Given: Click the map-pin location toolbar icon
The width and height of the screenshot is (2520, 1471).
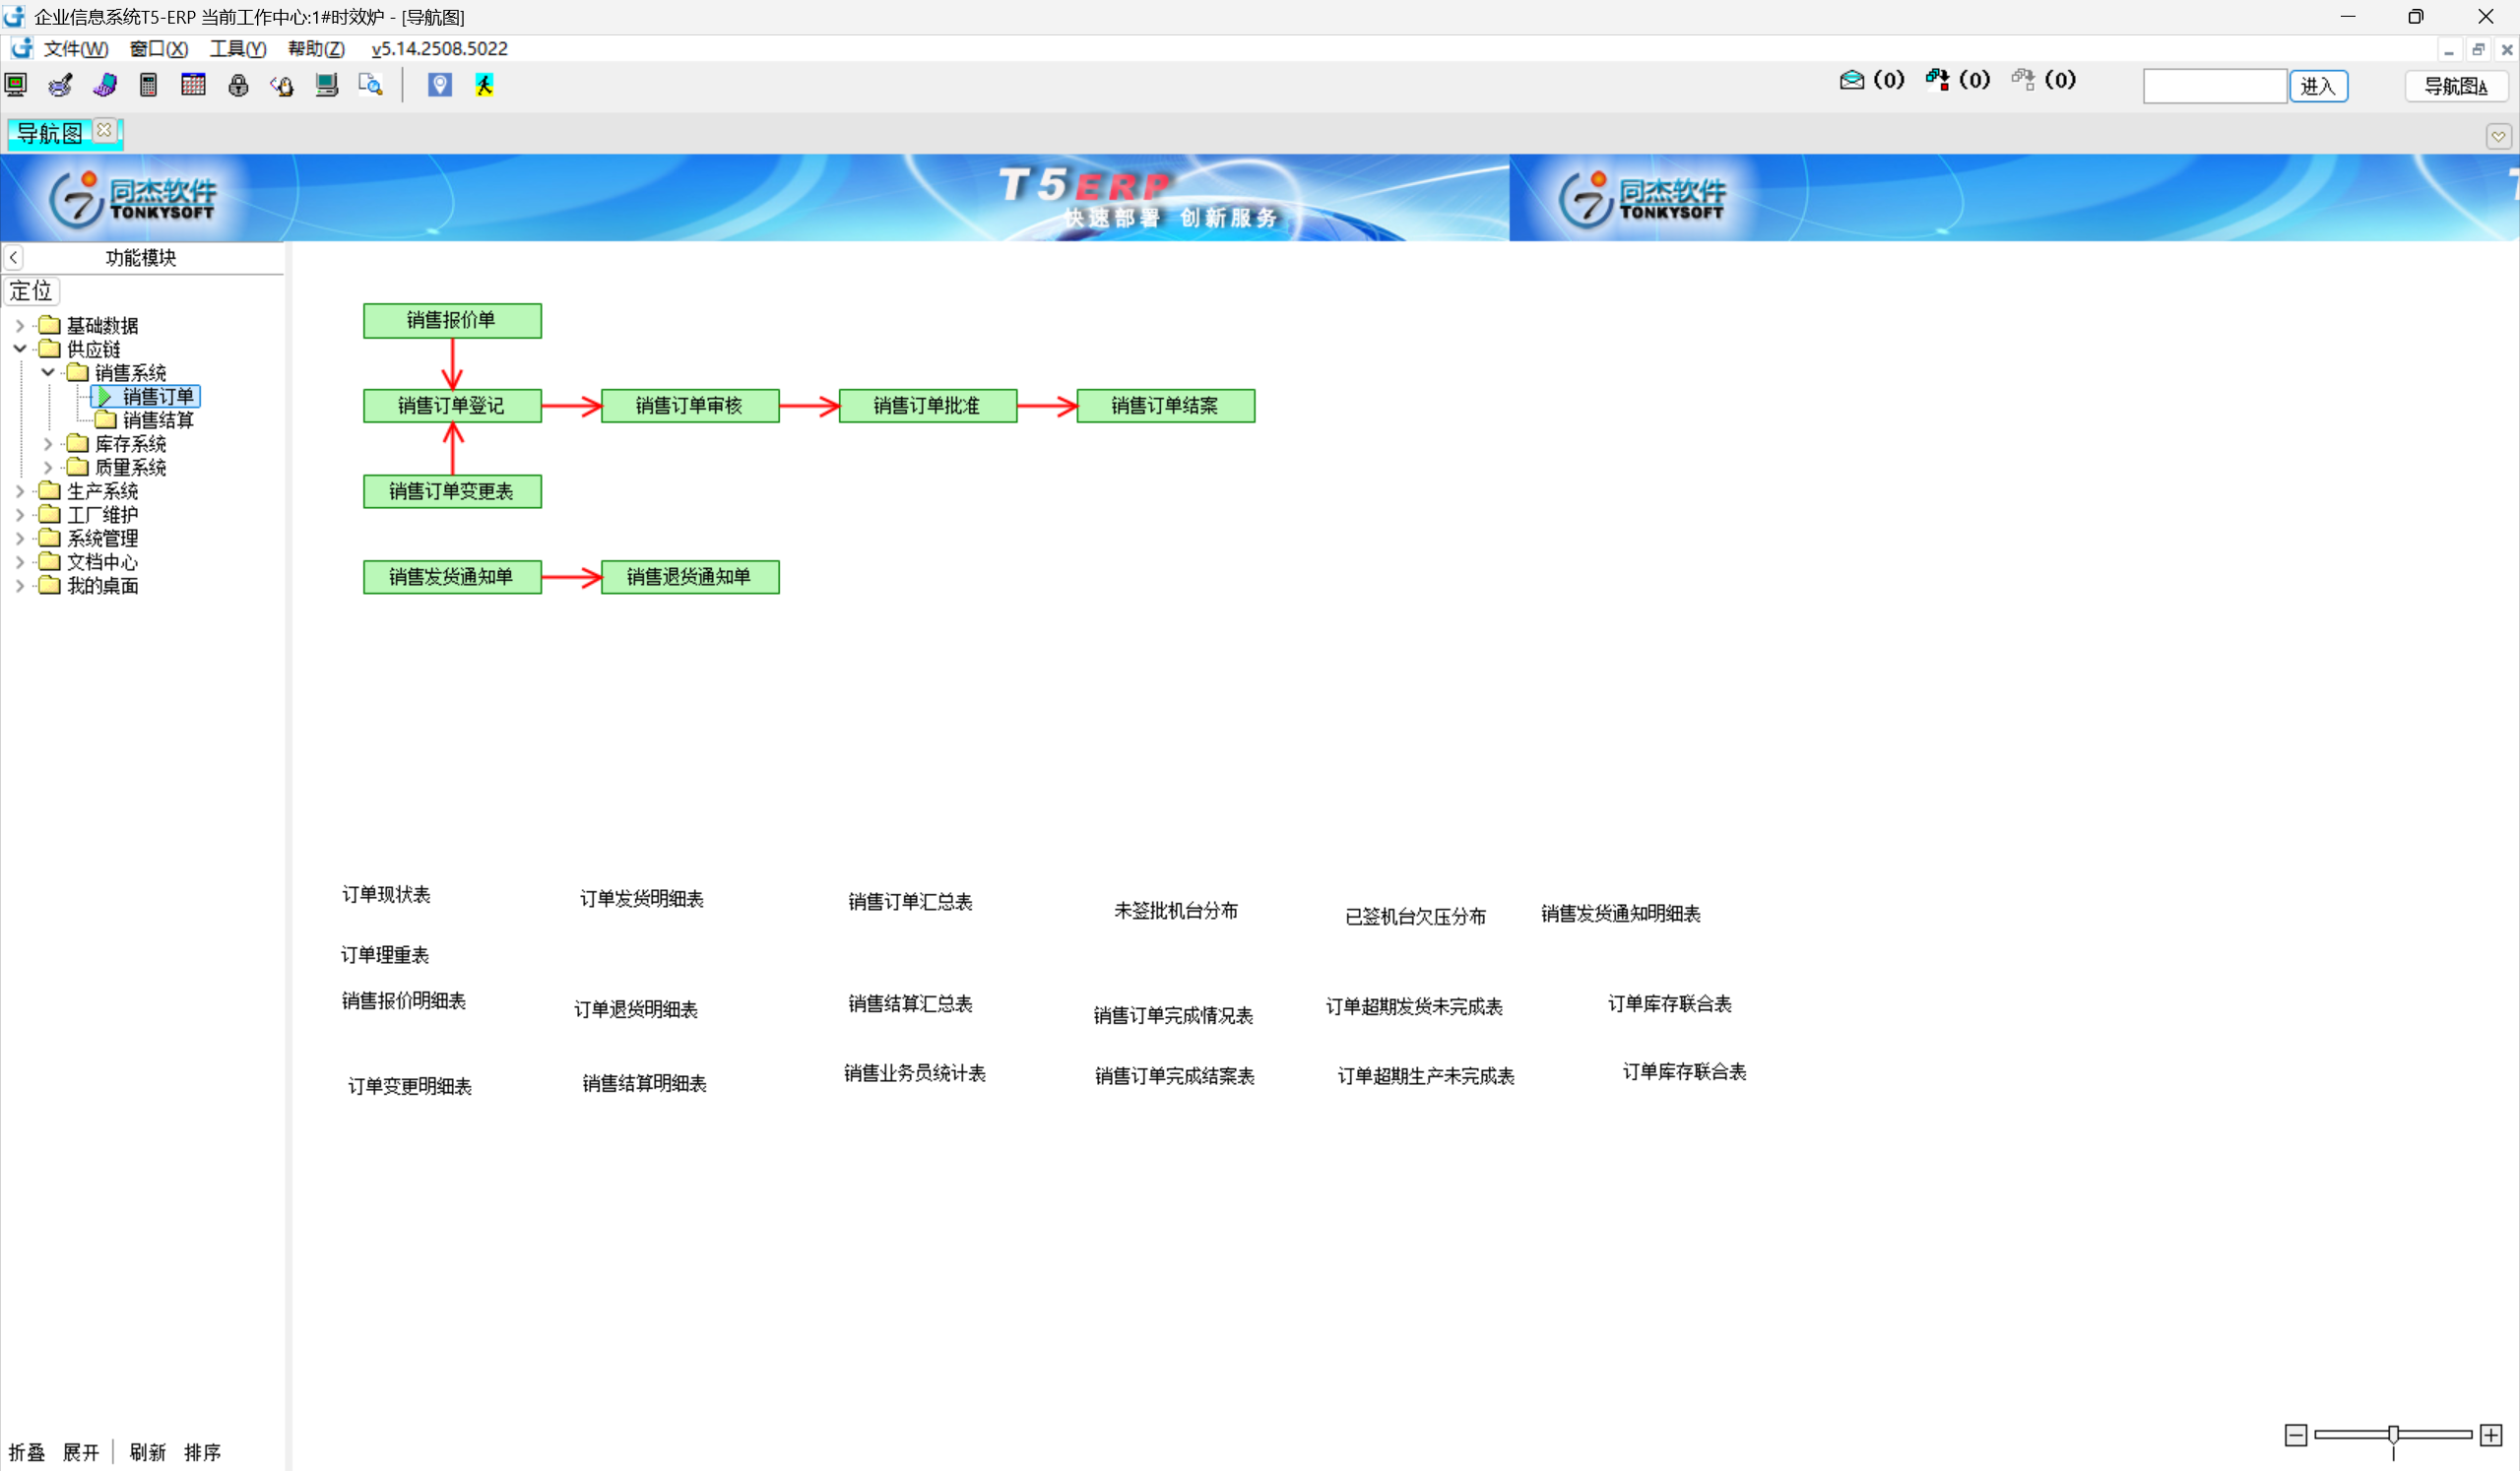Looking at the screenshot, I should click(440, 85).
